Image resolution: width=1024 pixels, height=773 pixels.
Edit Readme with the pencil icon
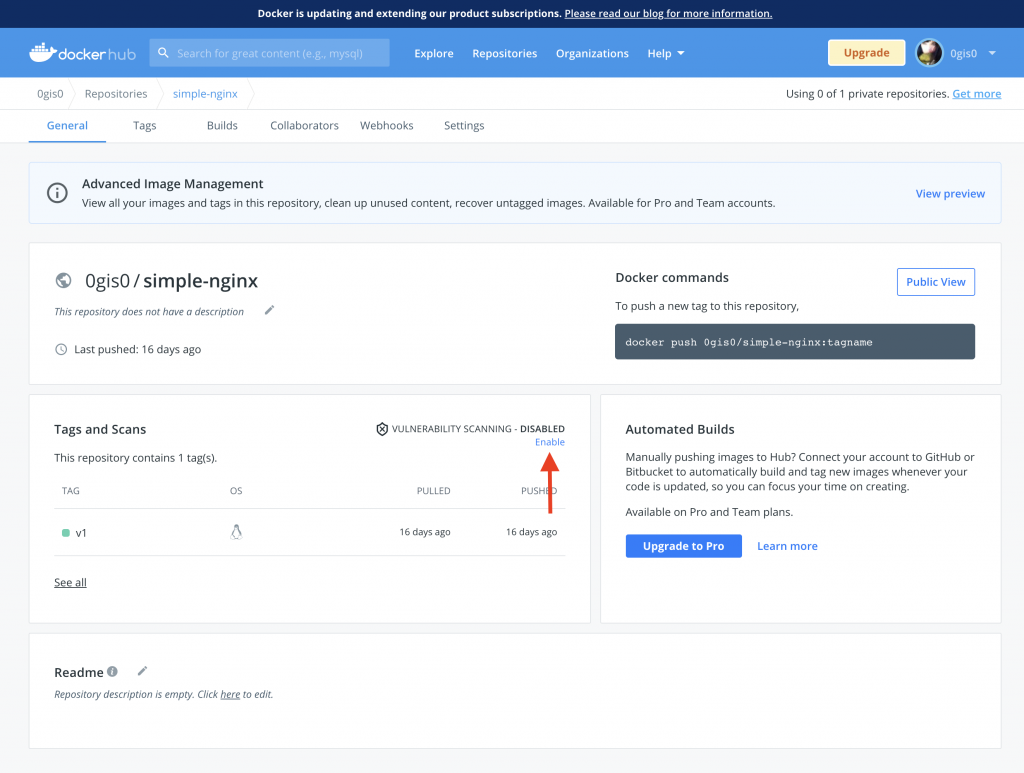142,671
